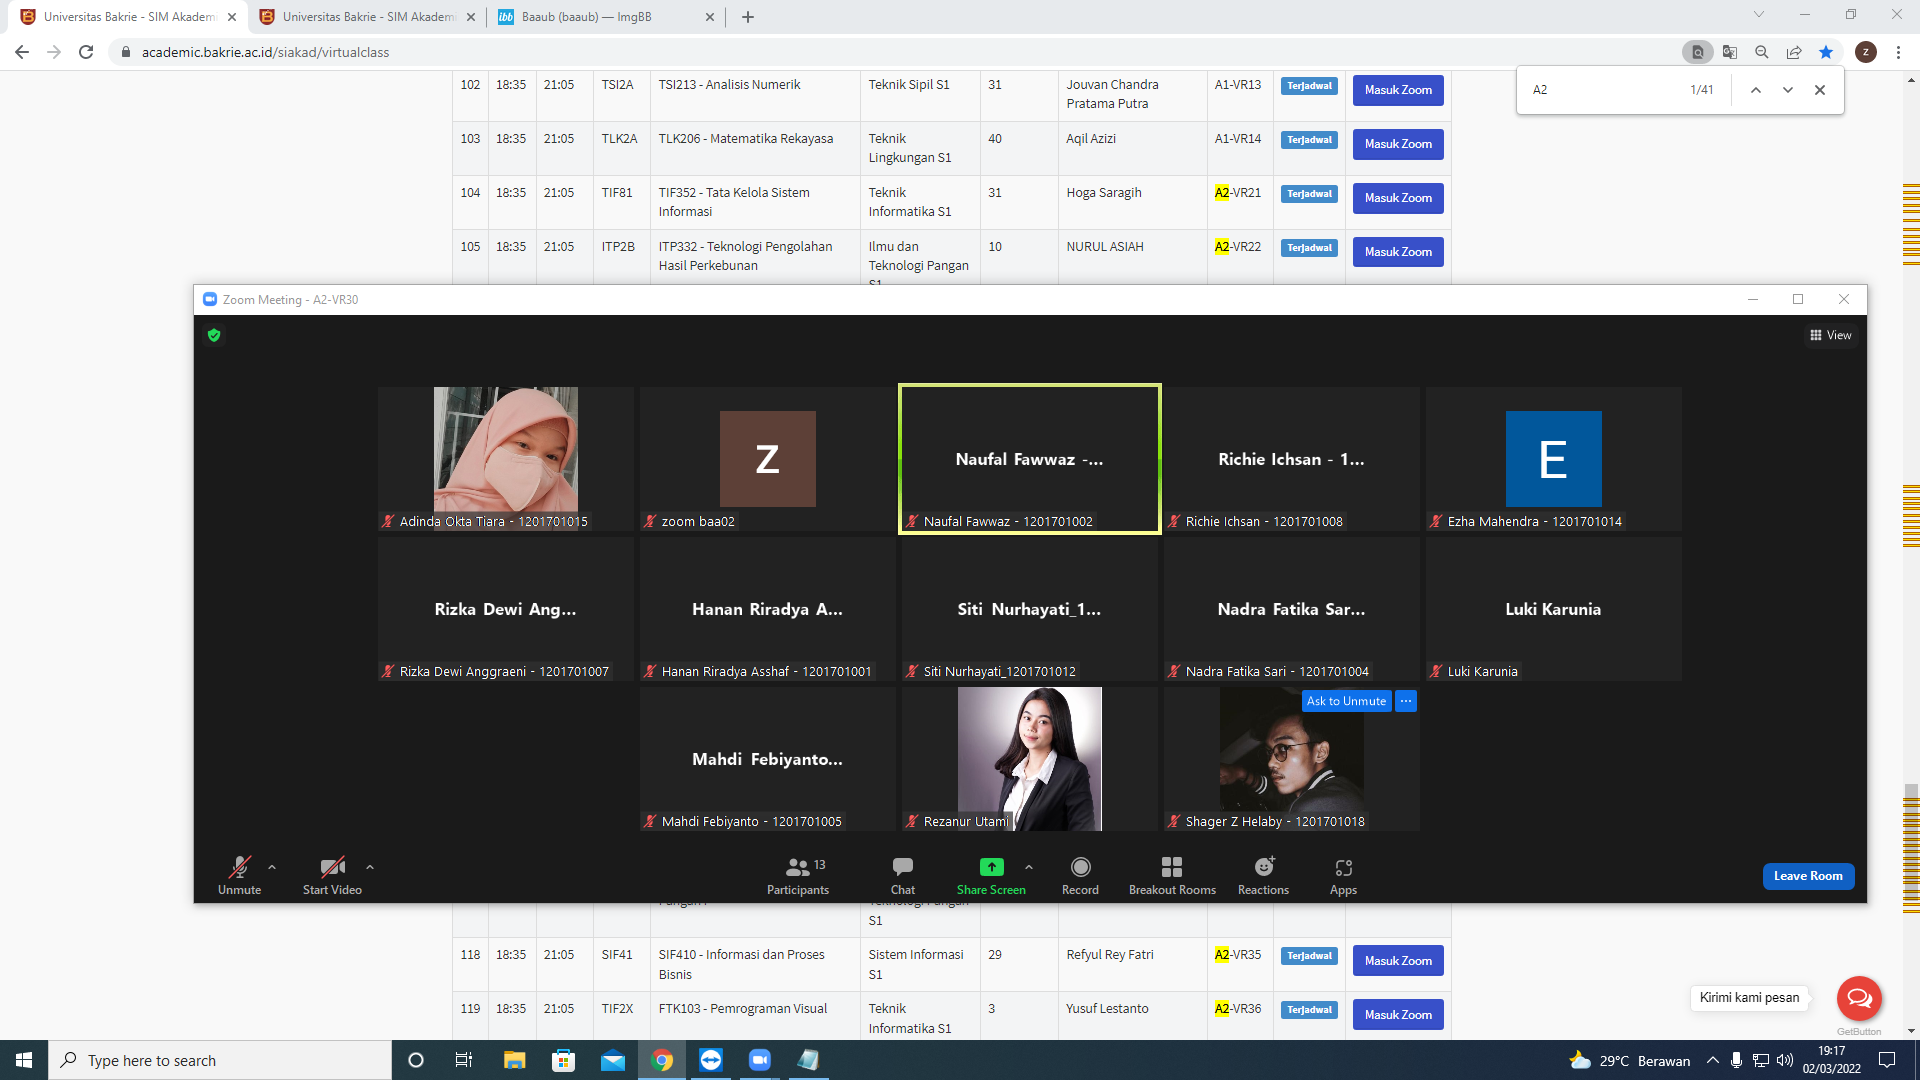Open the Participants panel

[x=798, y=875]
